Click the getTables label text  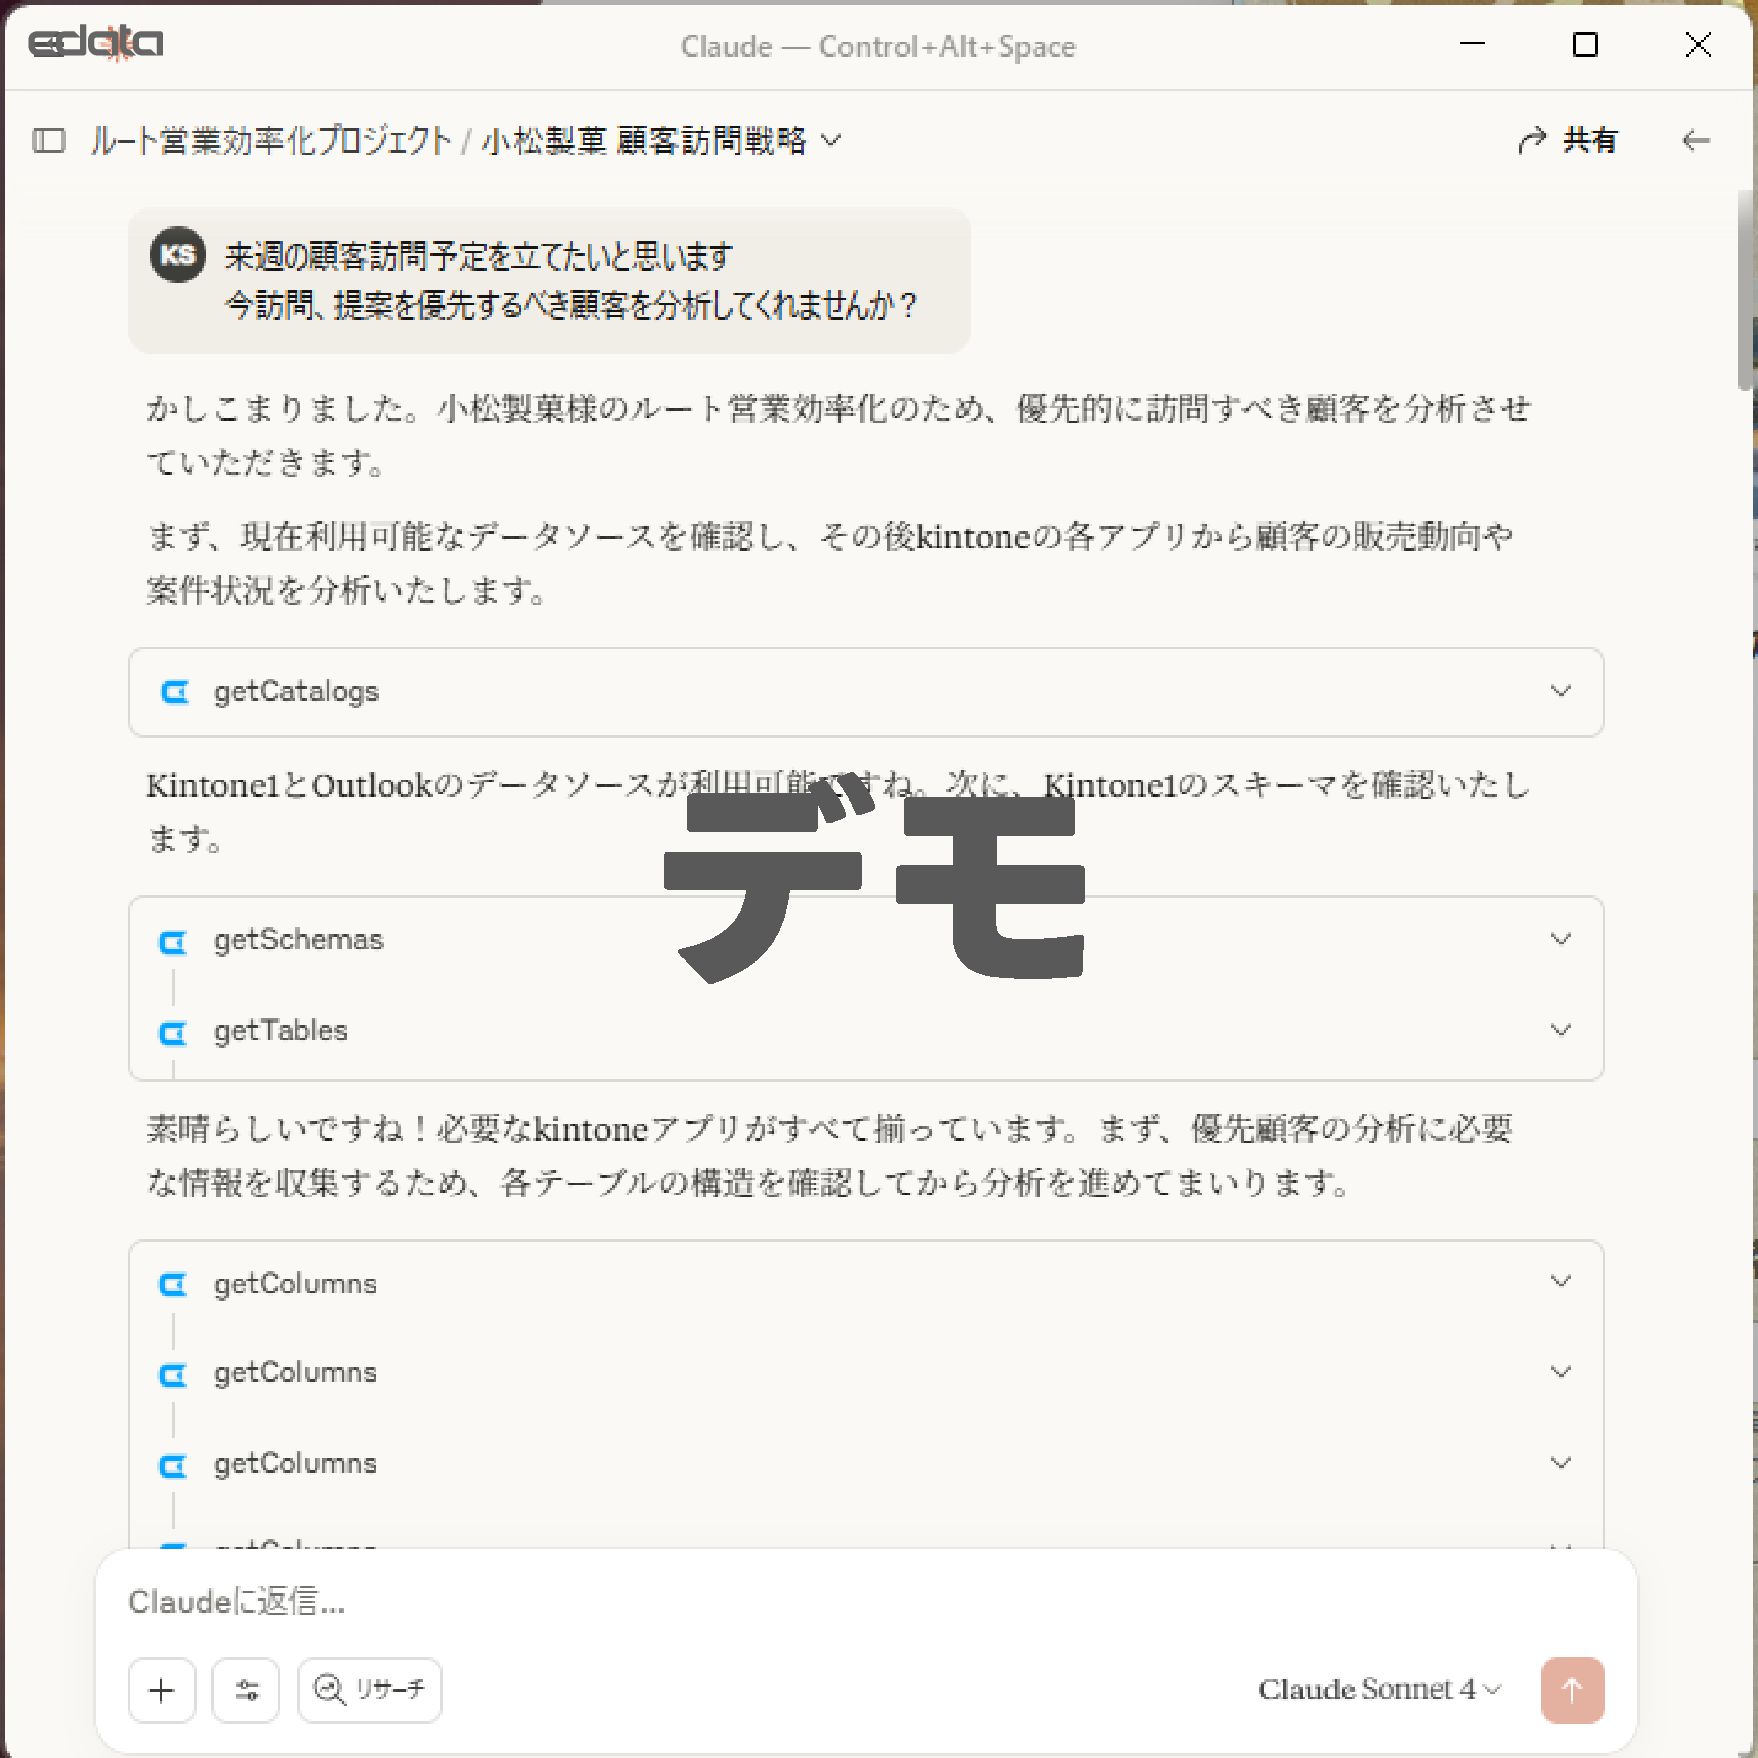tap(280, 1031)
